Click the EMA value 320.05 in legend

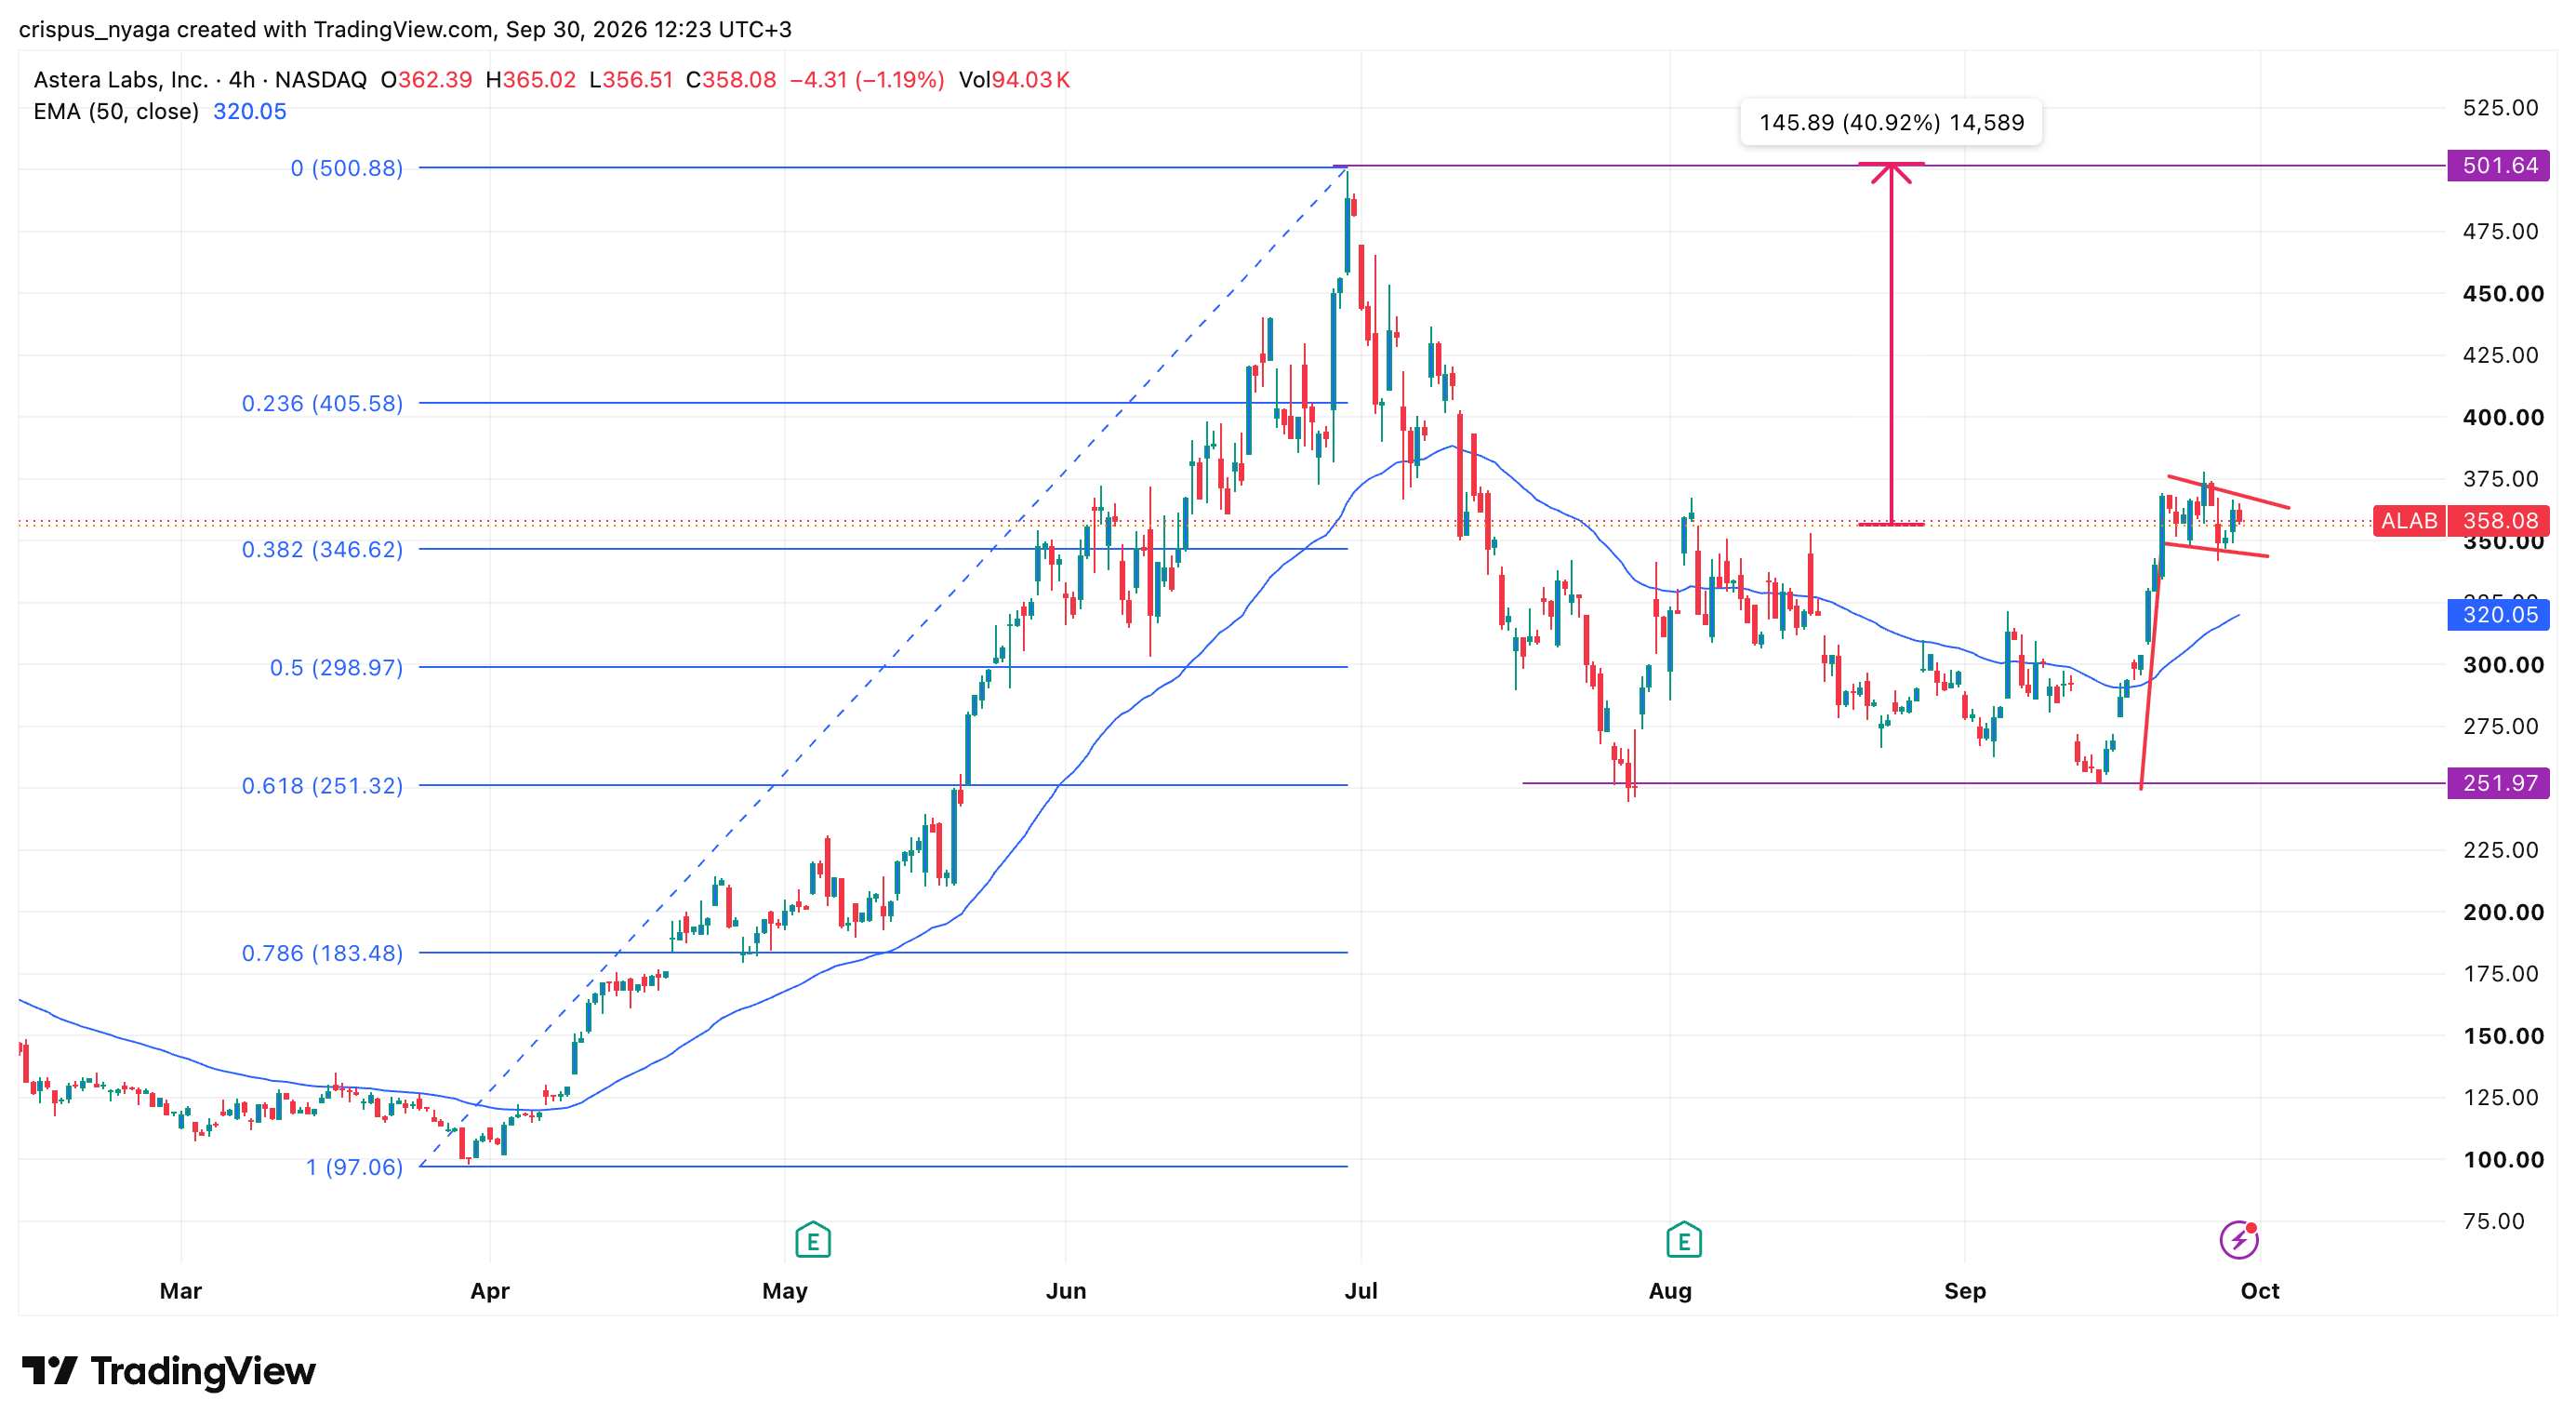[250, 112]
